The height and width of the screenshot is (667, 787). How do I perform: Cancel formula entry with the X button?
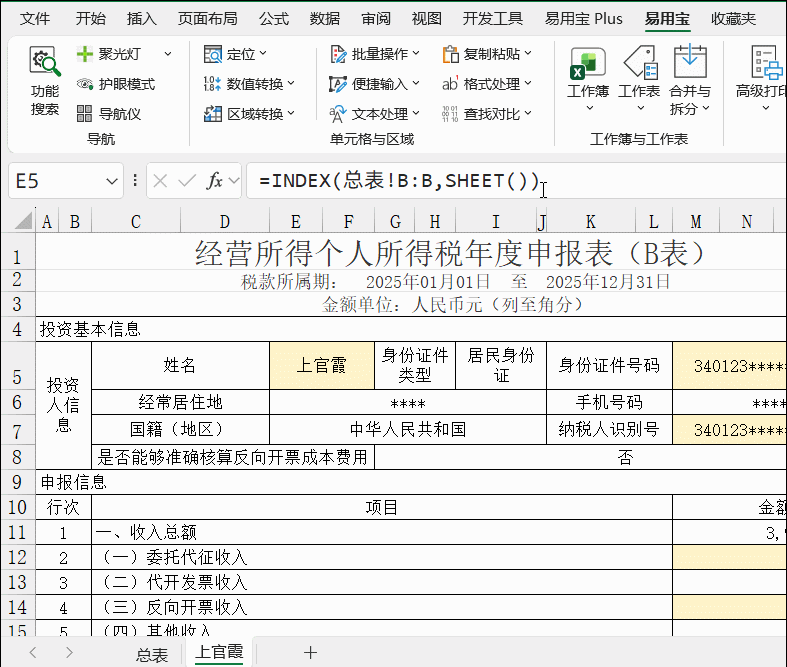(160, 181)
